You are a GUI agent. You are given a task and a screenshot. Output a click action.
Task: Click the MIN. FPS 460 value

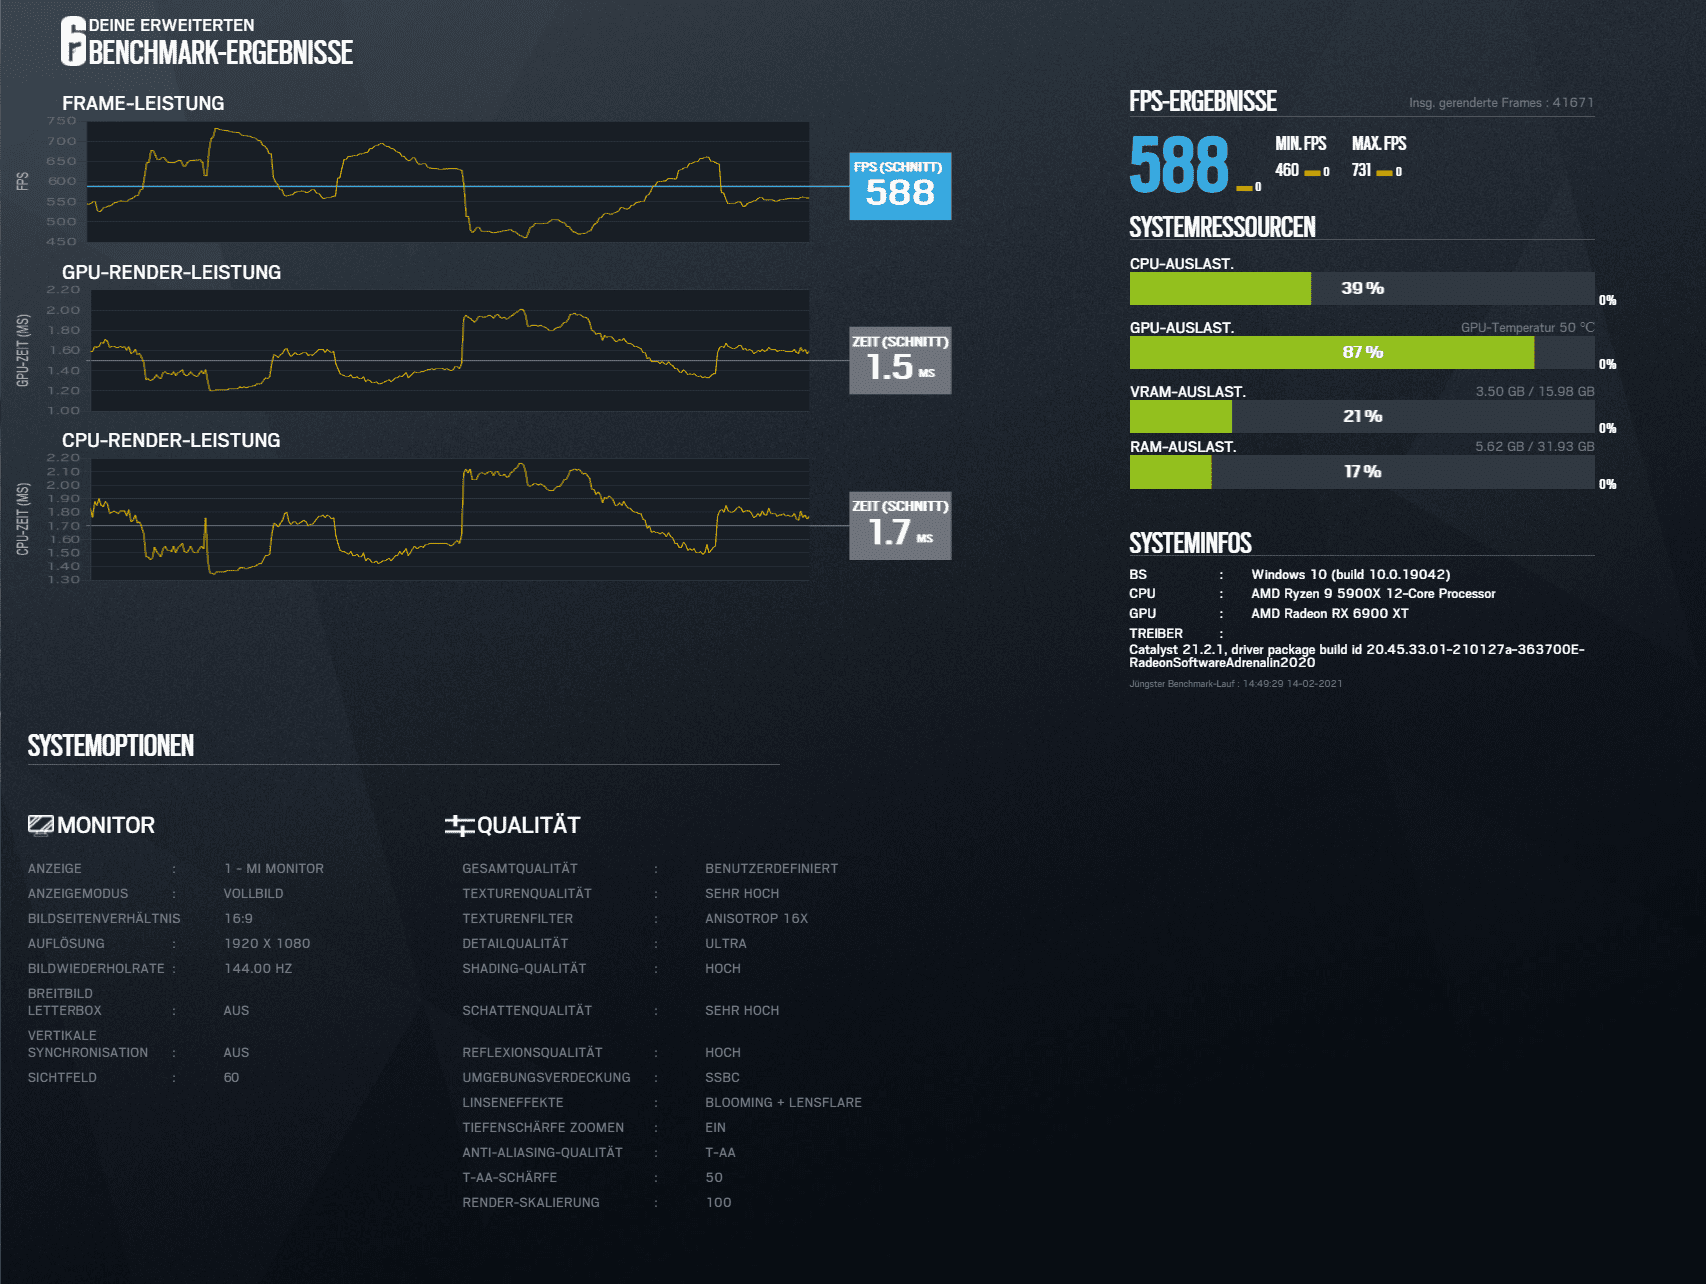coord(1286,170)
